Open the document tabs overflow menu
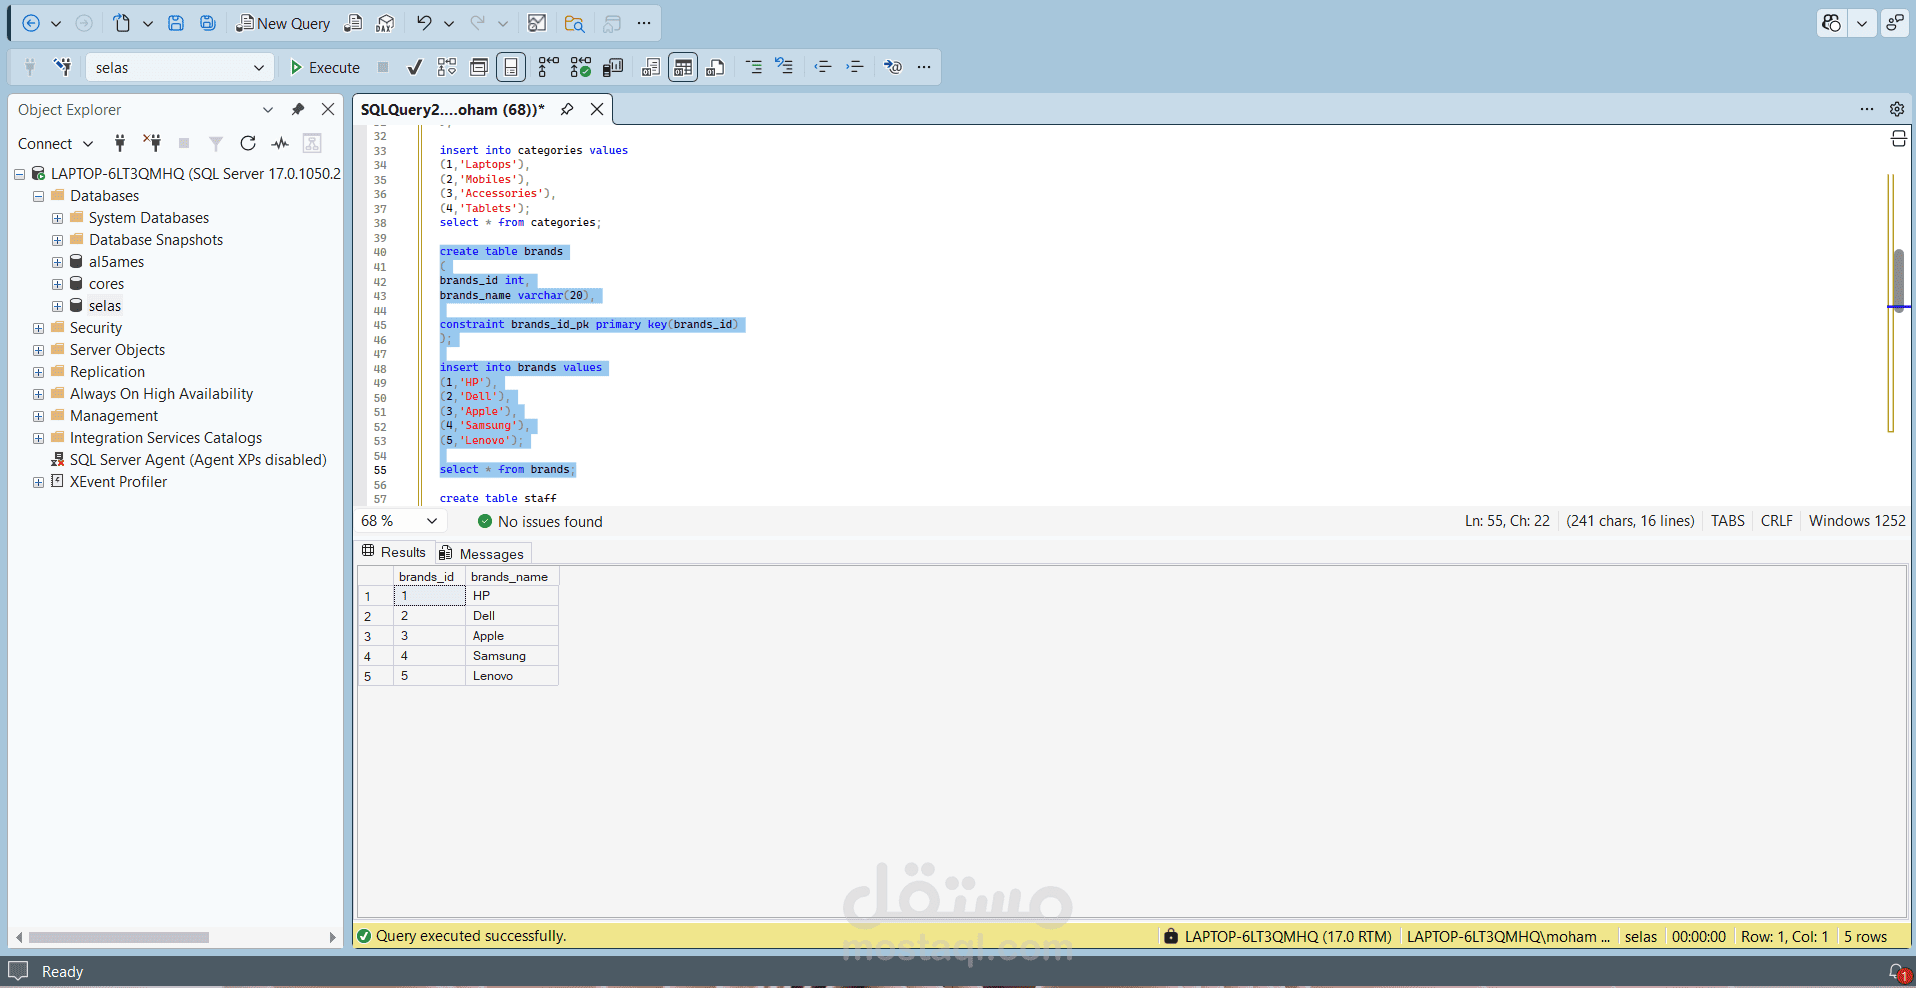 pos(1867,109)
